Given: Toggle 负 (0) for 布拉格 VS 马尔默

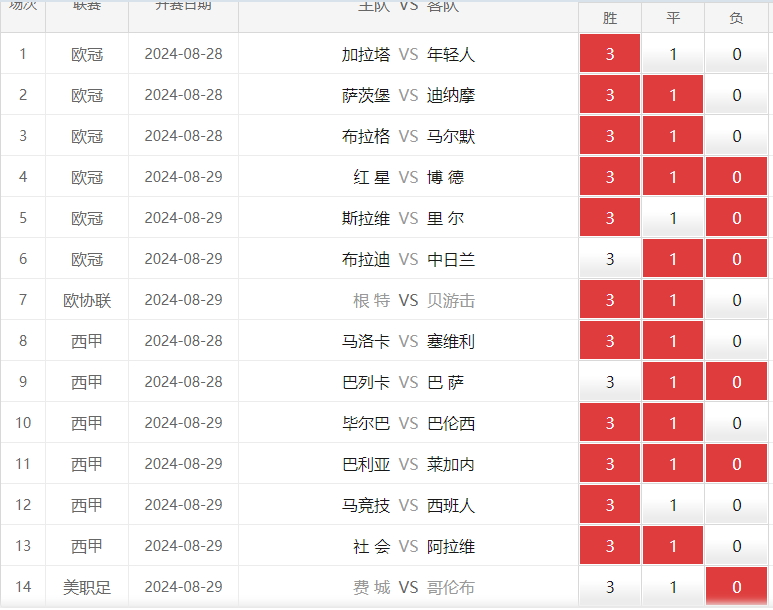Looking at the screenshot, I should point(737,135).
